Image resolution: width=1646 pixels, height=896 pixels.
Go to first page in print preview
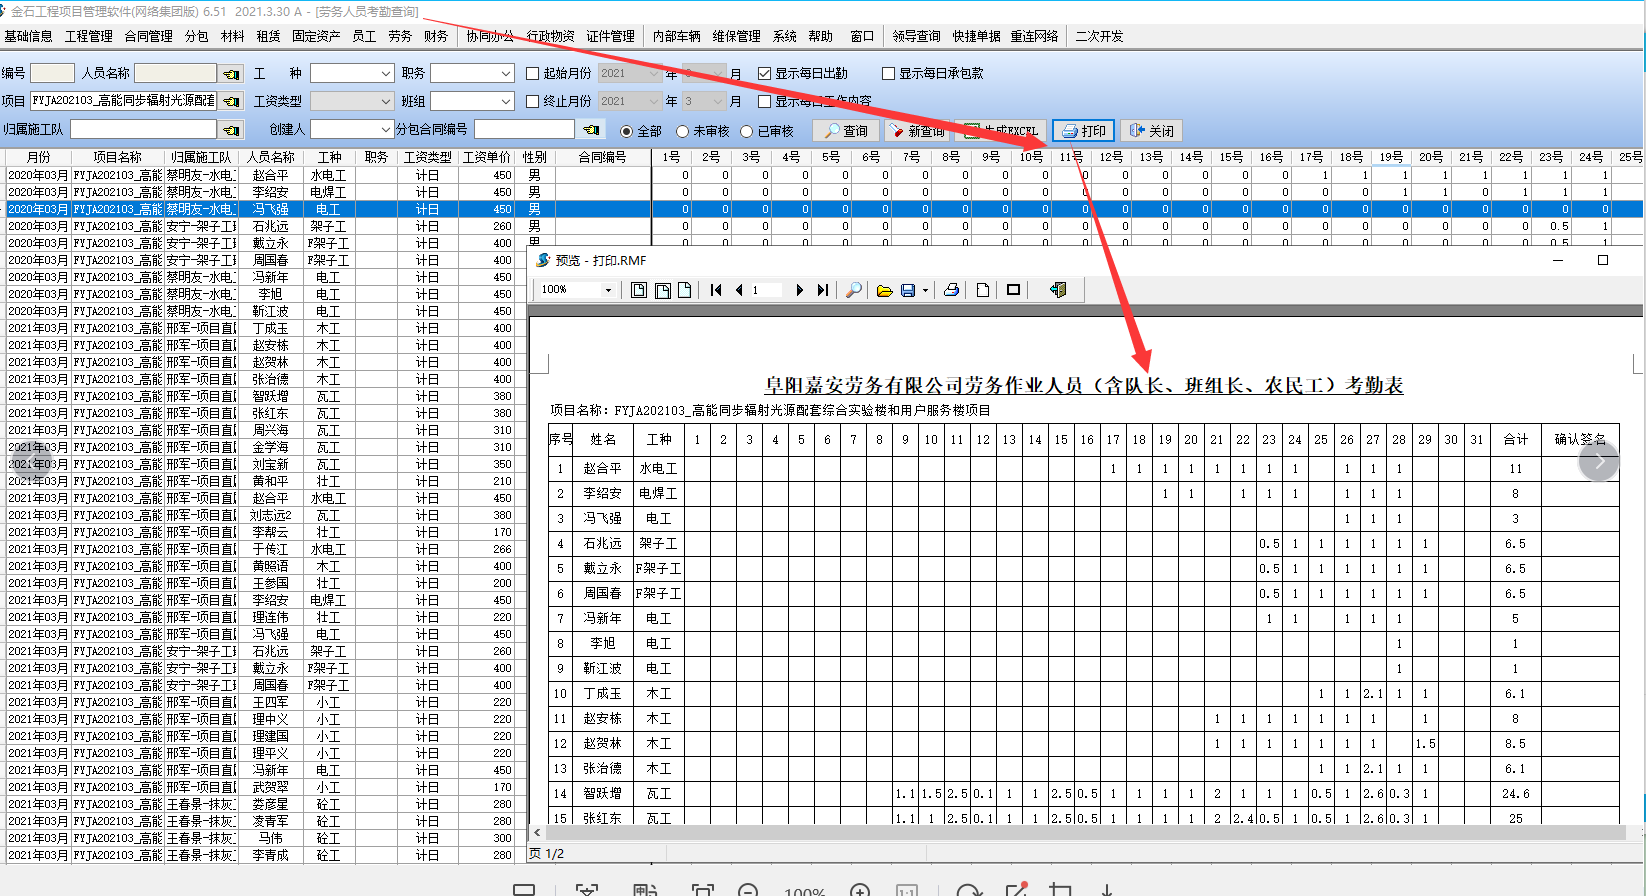tap(716, 290)
